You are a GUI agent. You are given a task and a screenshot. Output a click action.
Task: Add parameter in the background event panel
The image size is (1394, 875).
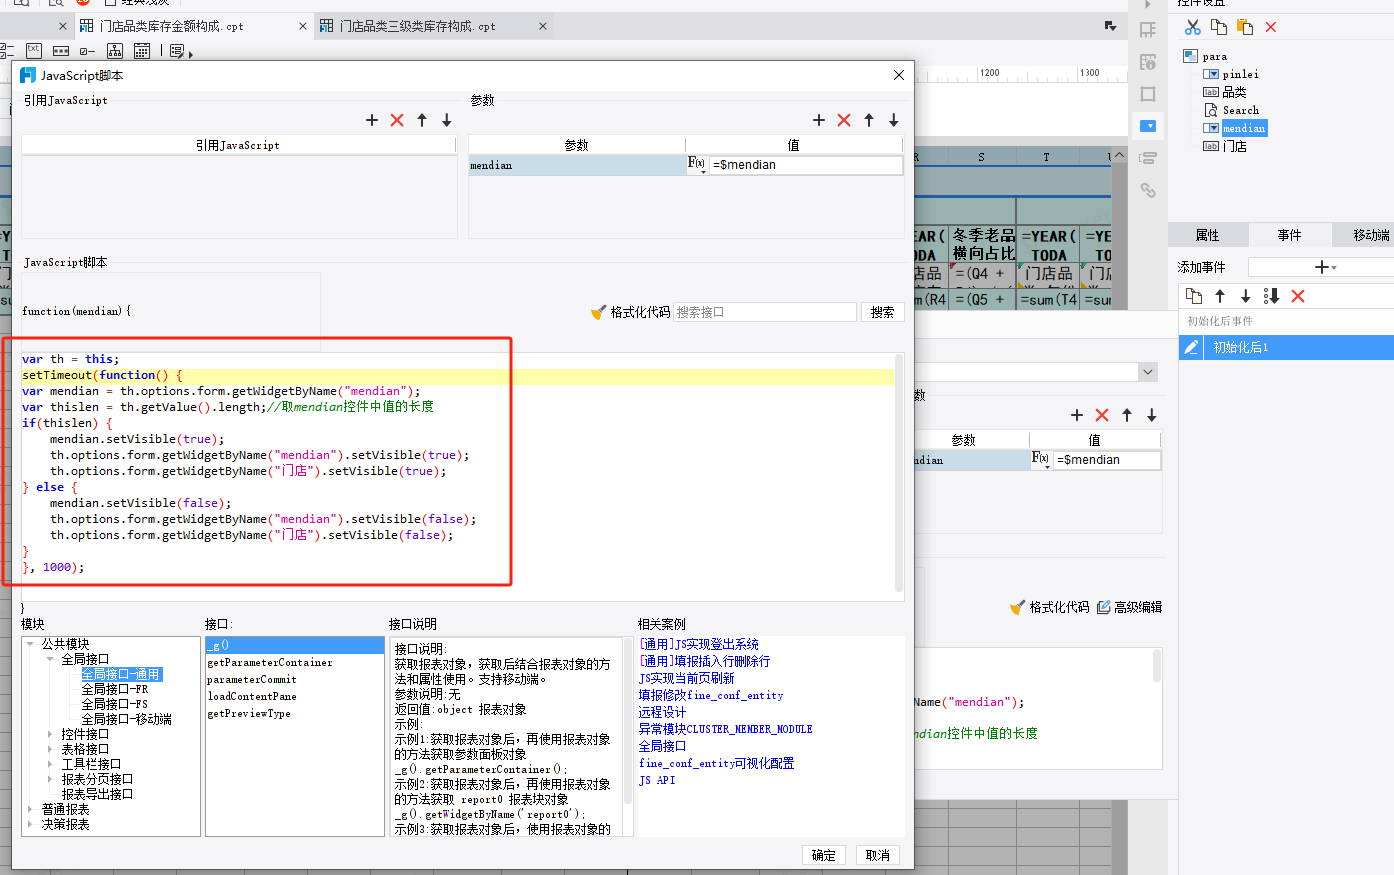(1077, 415)
